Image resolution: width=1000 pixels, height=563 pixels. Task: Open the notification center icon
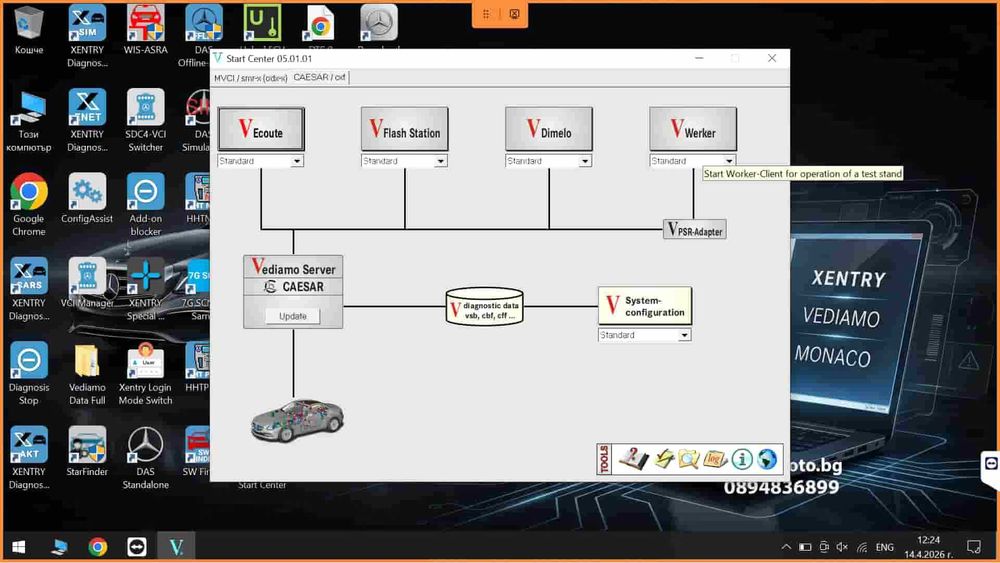974,547
